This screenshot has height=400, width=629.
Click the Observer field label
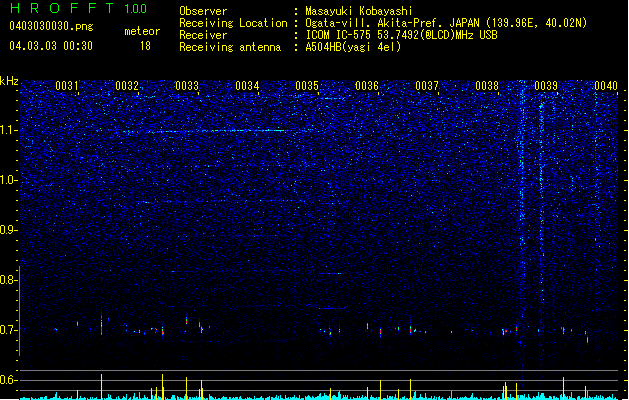(203, 11)
